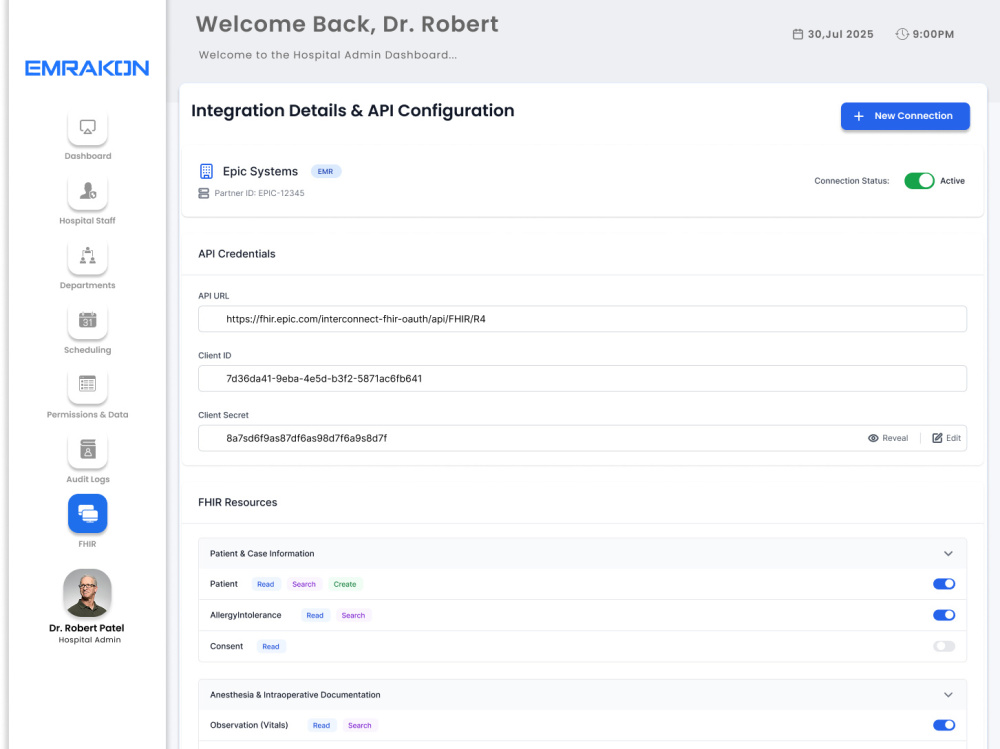
Task: Click the Patient Create permission tag
Action: tap(345, 584)
